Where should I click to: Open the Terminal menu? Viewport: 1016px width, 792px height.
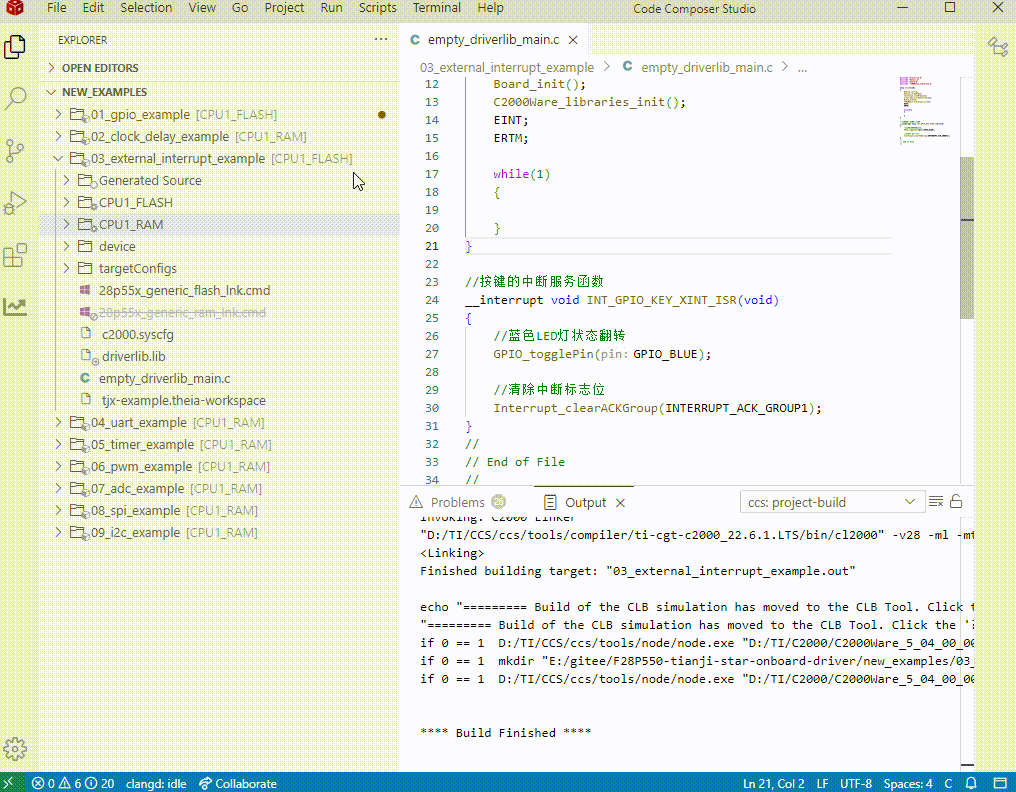[x=437, y=8]
